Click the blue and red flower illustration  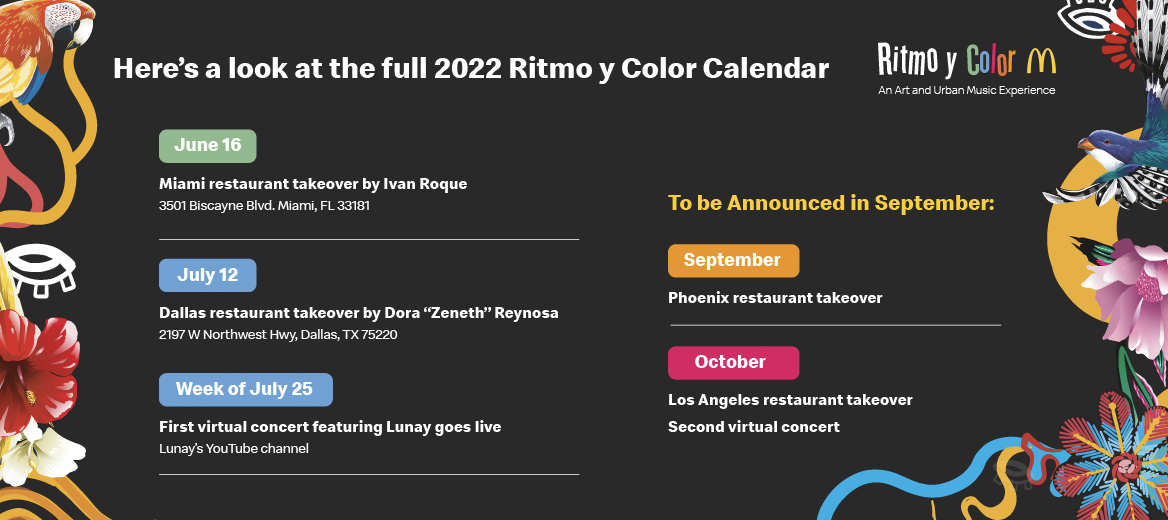coord(1115,455)
